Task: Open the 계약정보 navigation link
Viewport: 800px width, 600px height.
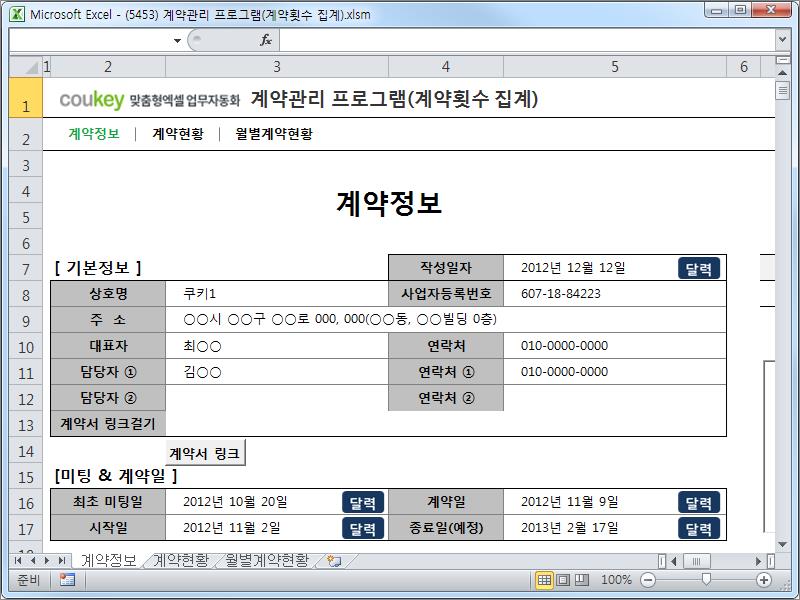Action: 94,134
